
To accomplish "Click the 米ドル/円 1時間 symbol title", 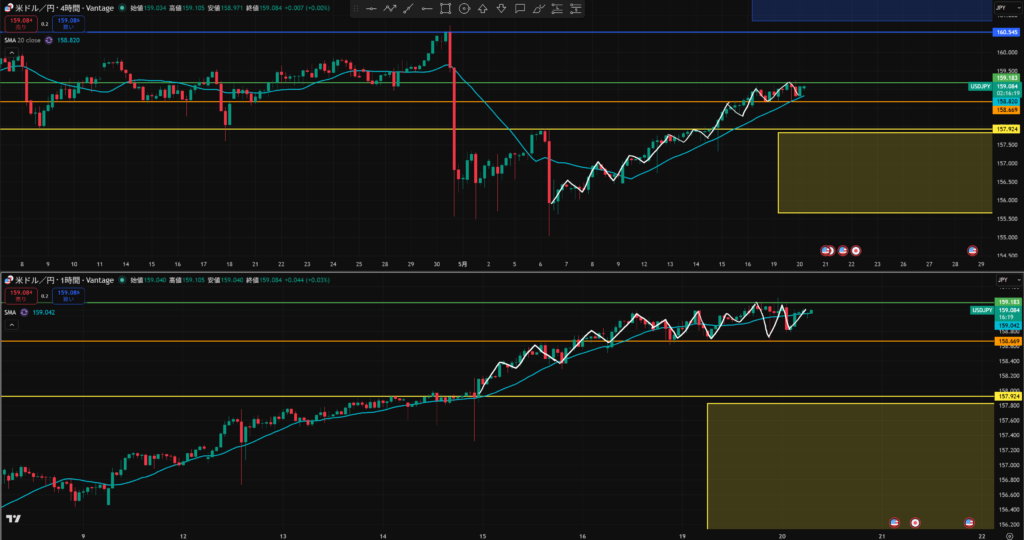I will (x=64, y=280).
